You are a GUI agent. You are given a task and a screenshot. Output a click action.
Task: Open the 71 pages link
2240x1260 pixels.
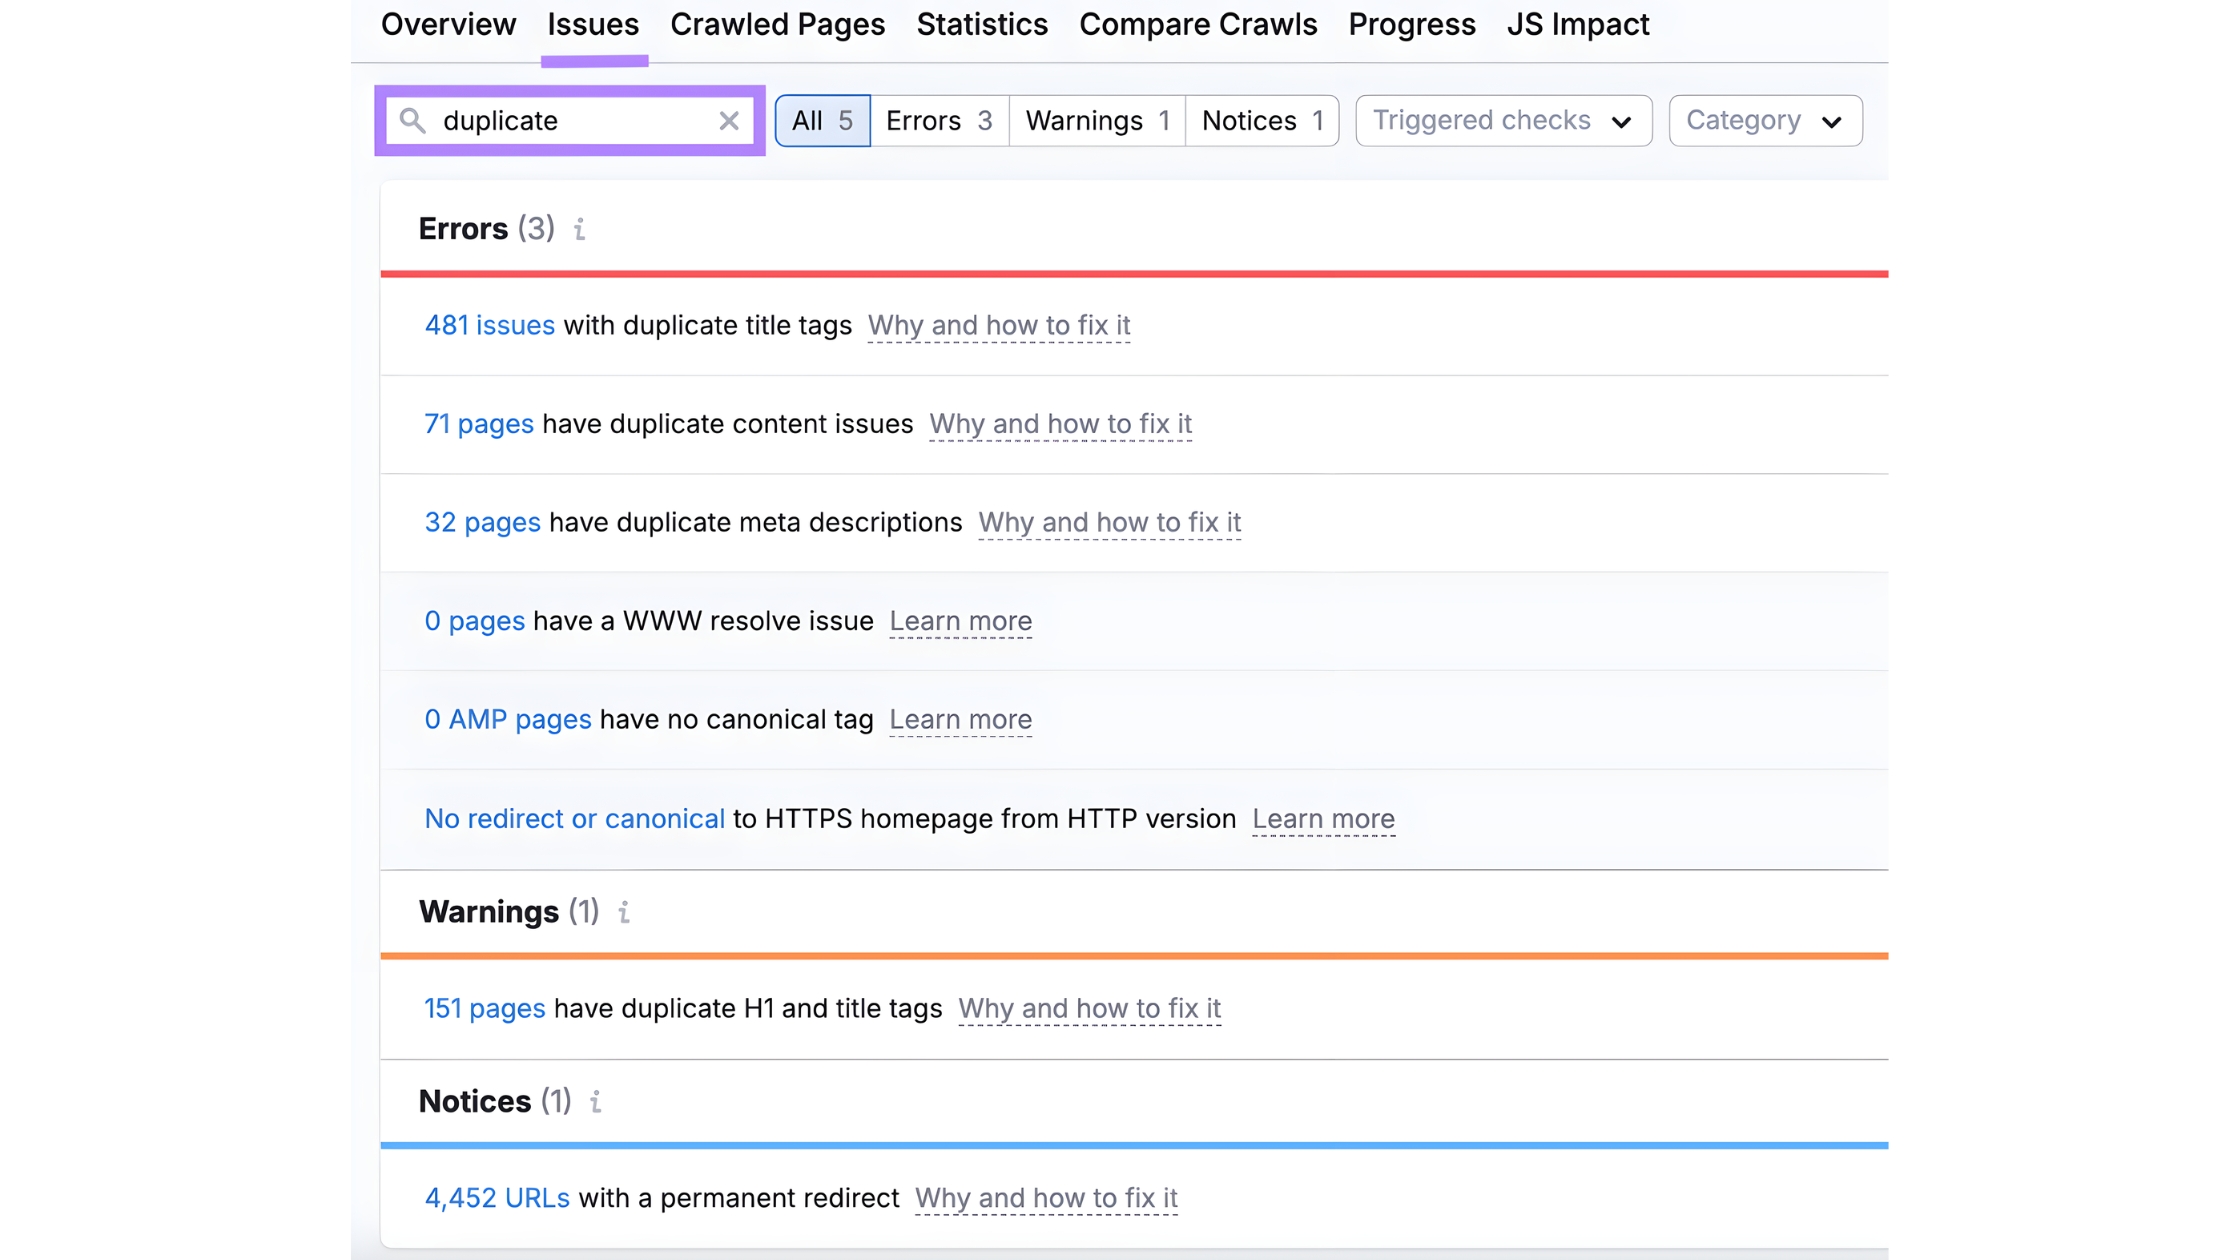coord(479,424)
